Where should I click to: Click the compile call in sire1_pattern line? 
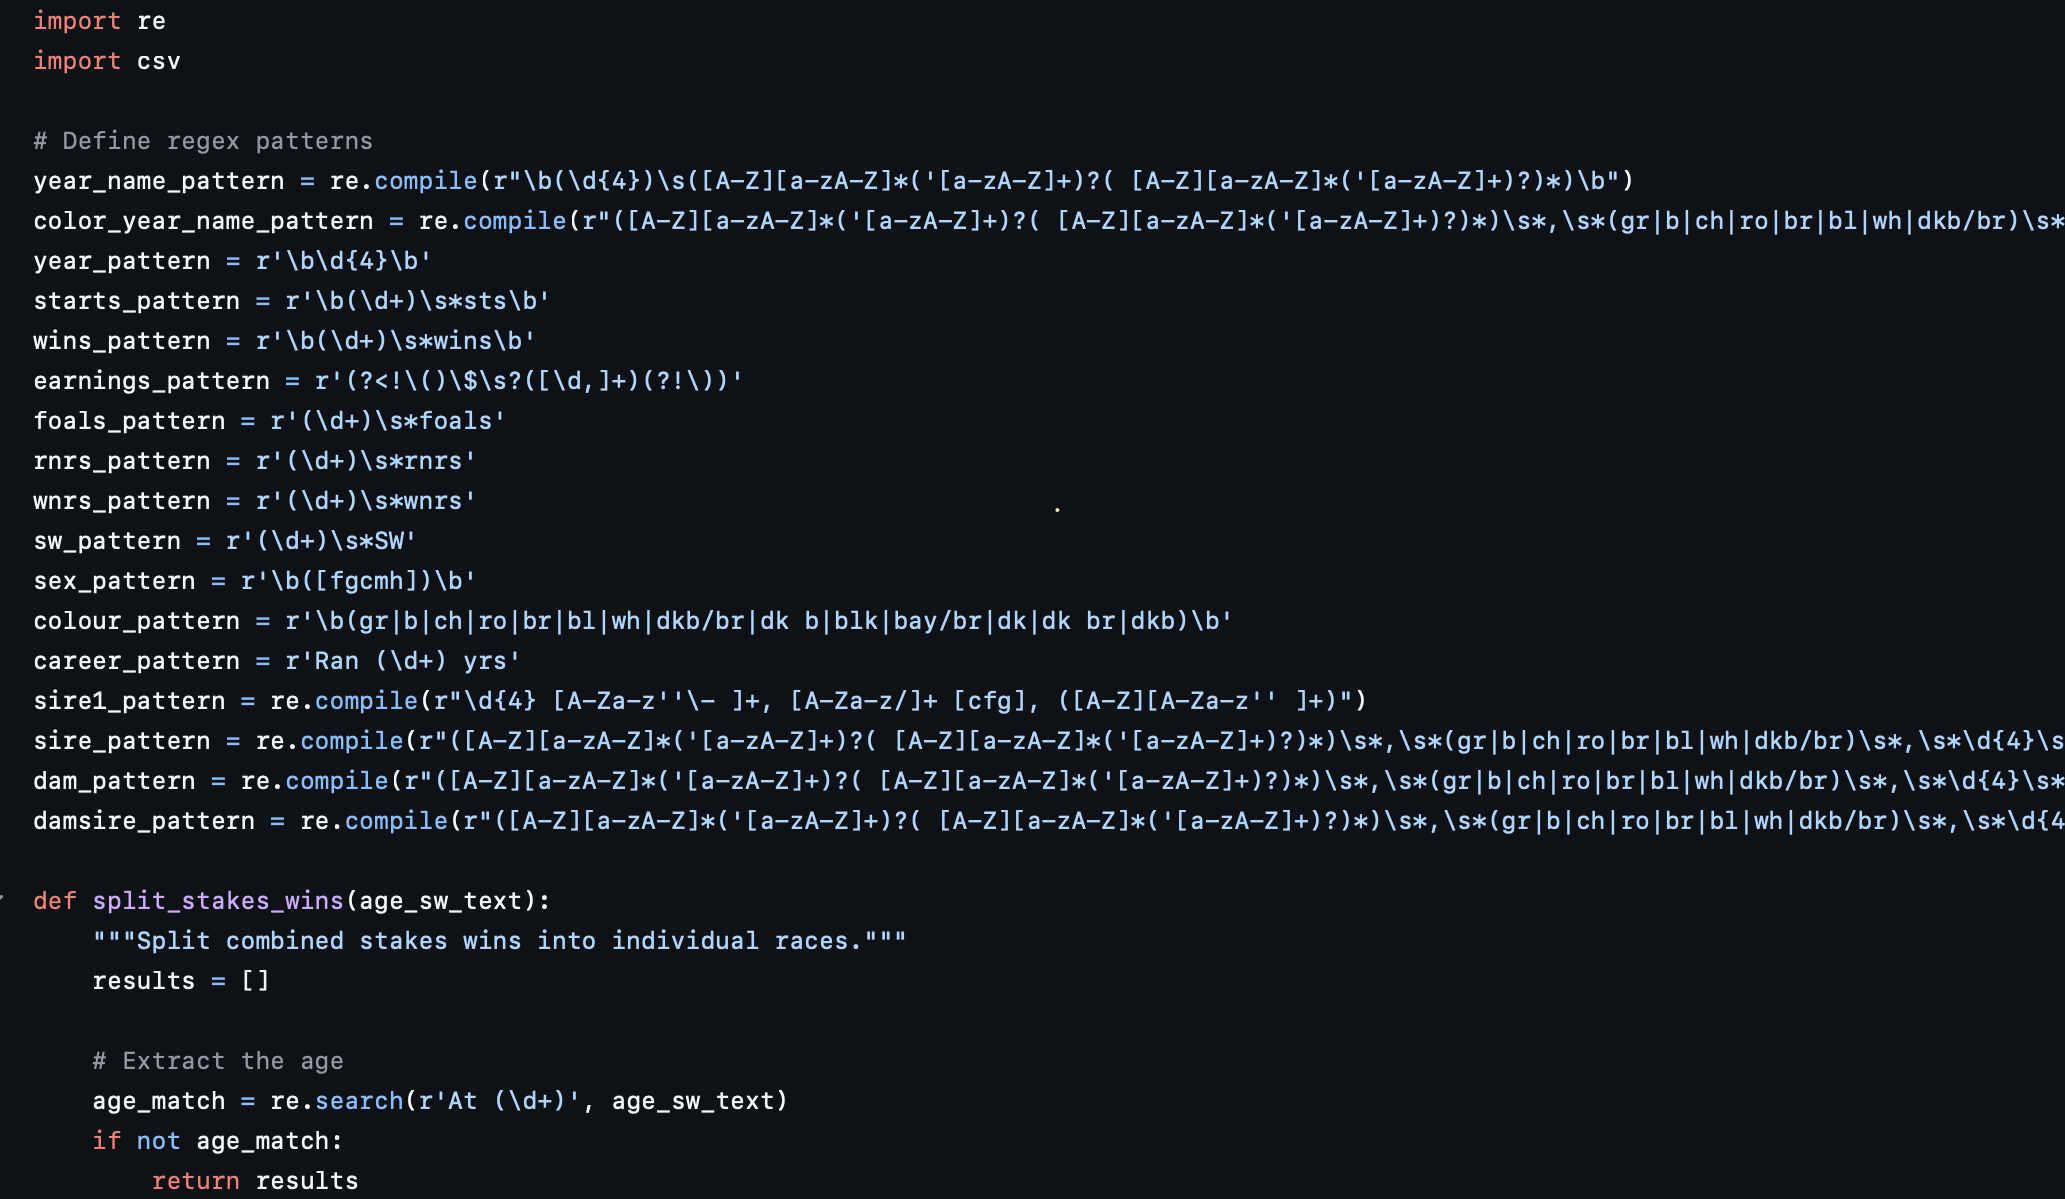click(x=366, y=701)
